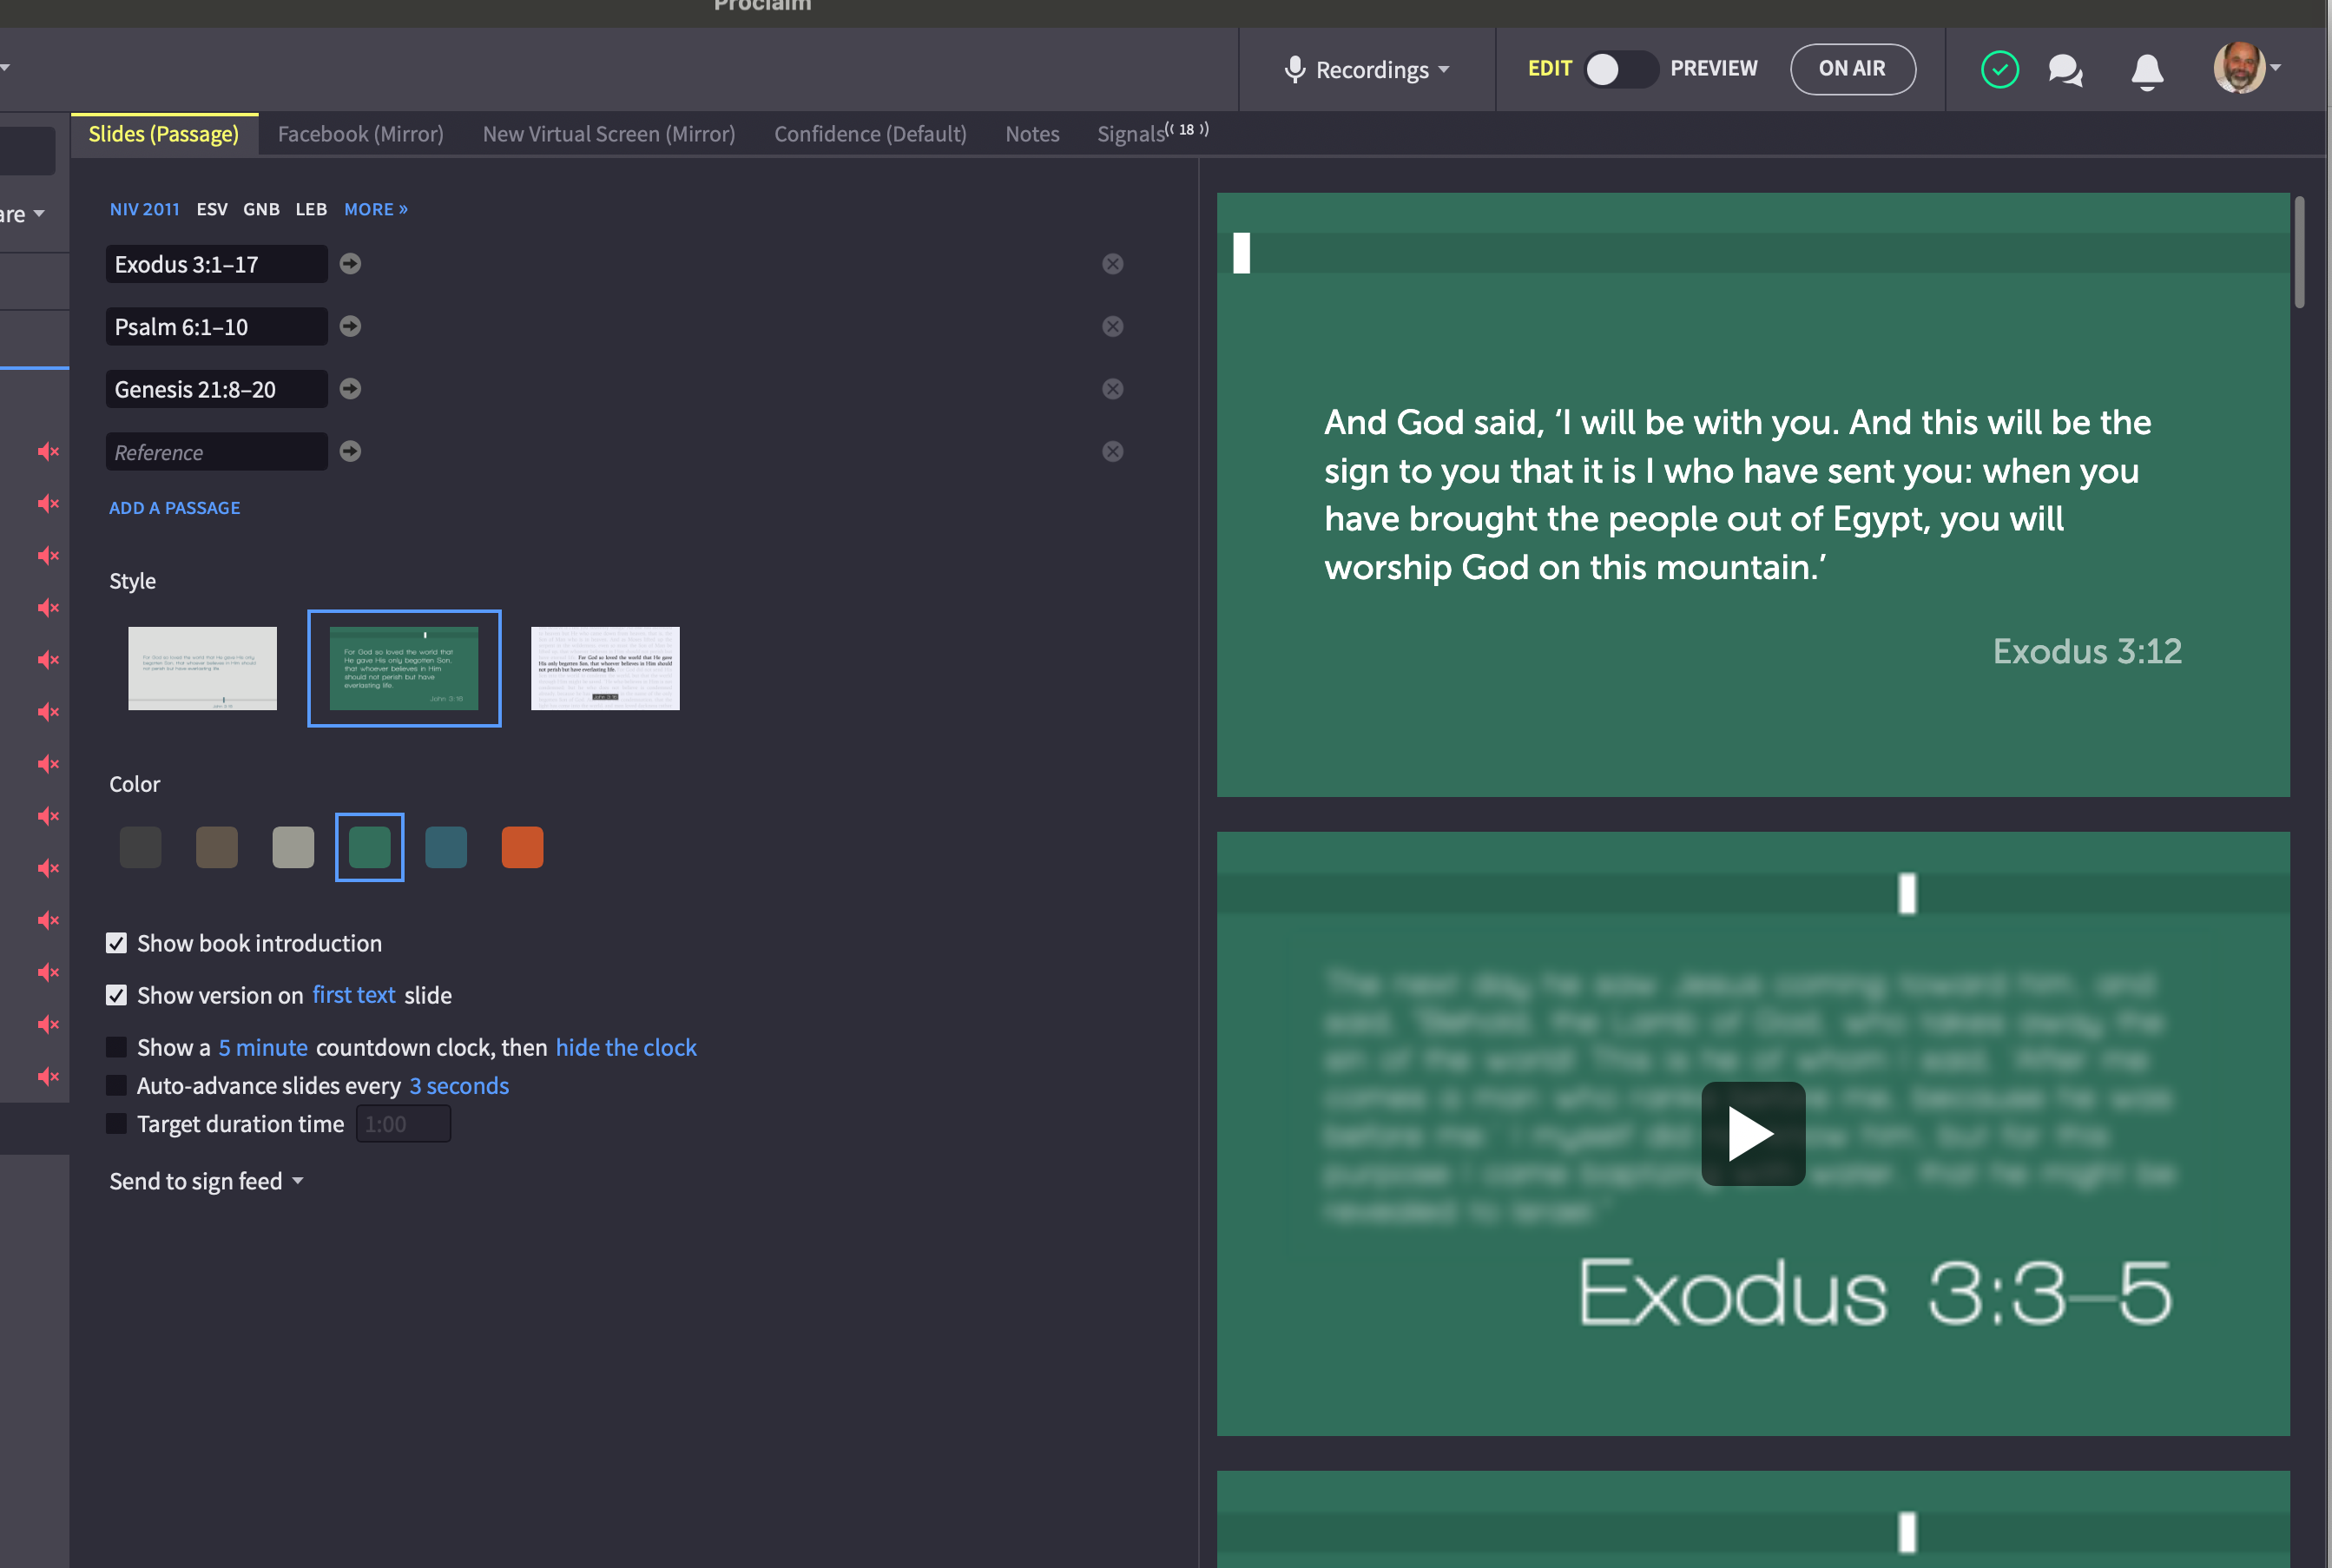Toggle the Edit/Preview switch

1620,69
